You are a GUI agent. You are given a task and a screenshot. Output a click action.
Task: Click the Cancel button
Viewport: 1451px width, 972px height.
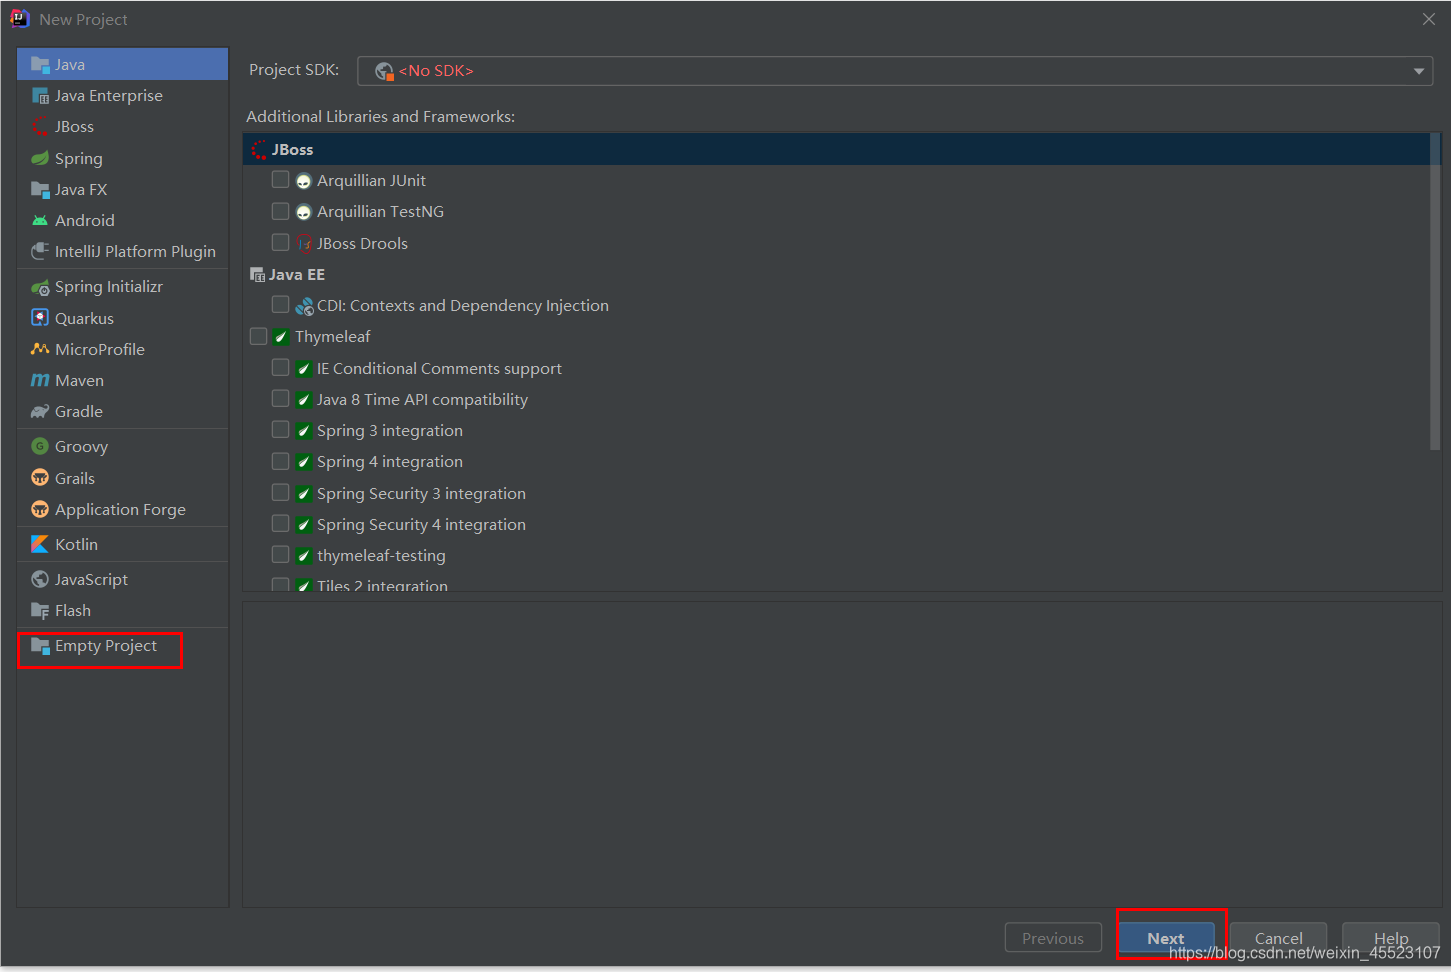1279,938
